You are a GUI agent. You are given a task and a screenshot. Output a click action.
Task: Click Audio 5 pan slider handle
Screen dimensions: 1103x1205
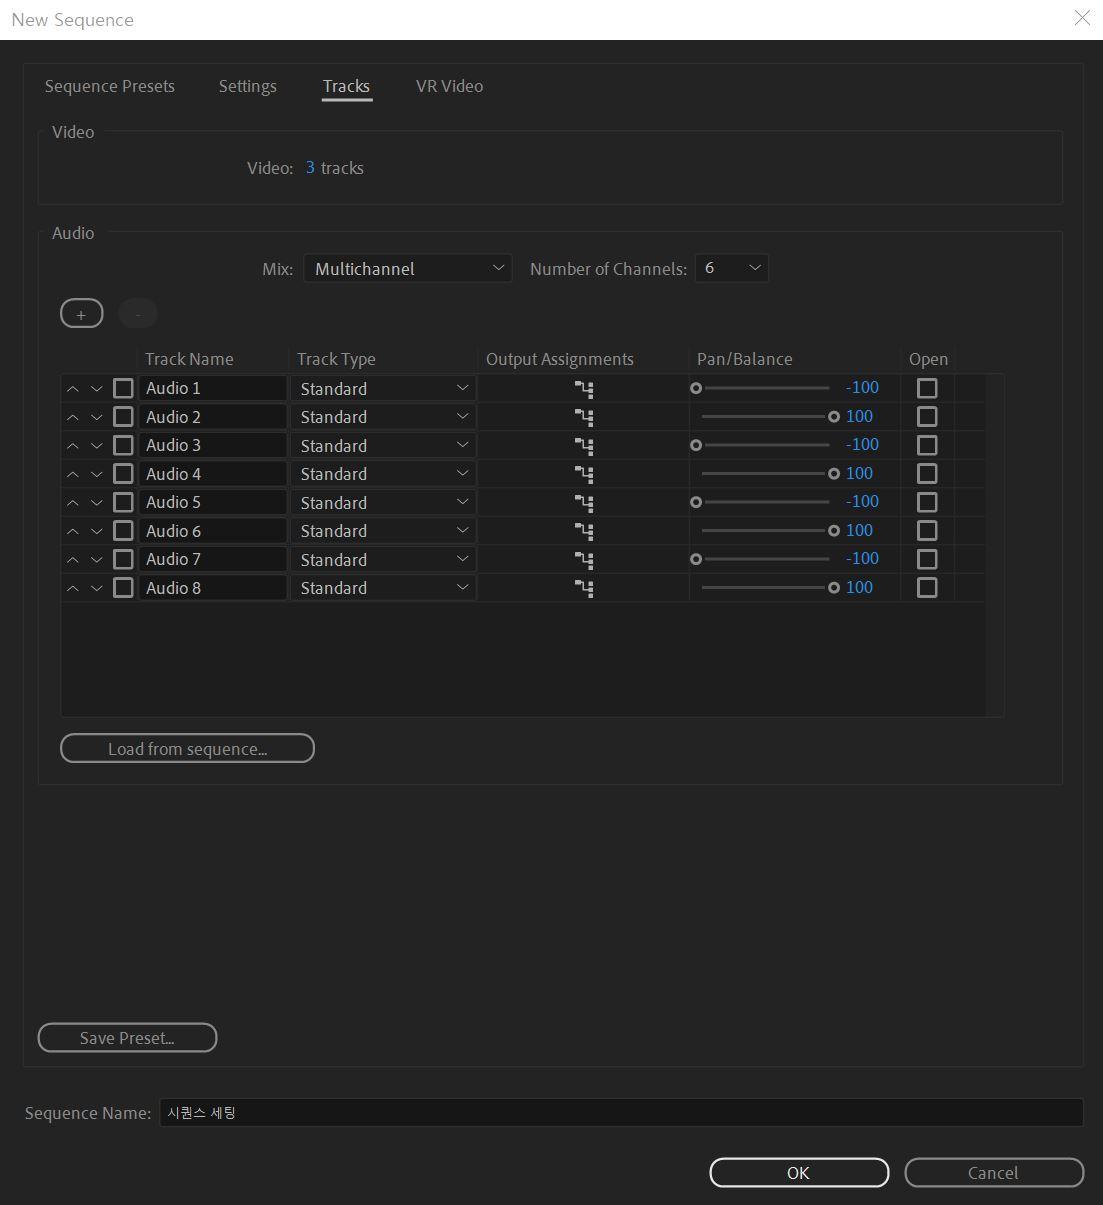click(x=696, y=502)
